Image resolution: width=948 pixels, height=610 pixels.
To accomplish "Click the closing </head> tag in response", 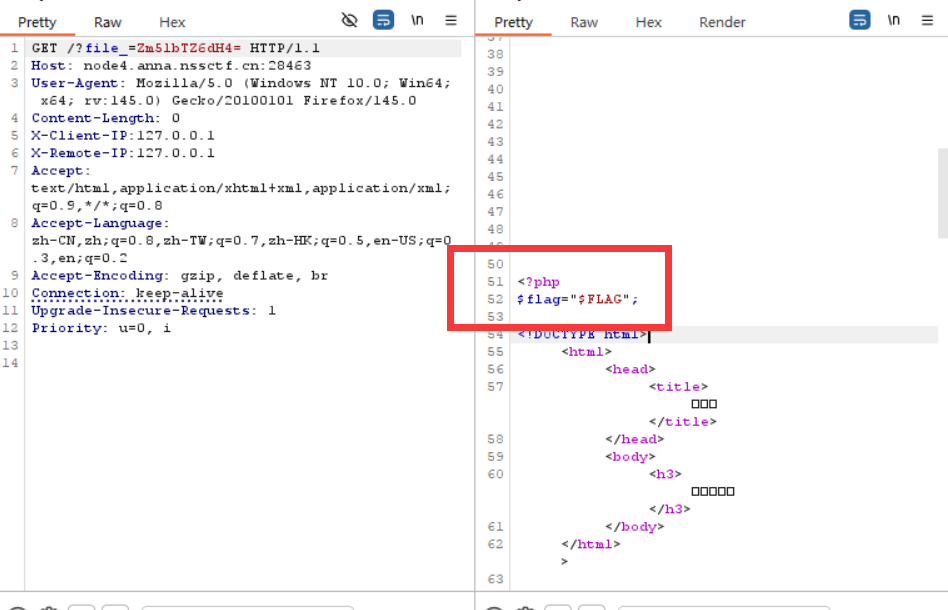I will [634, 440].
